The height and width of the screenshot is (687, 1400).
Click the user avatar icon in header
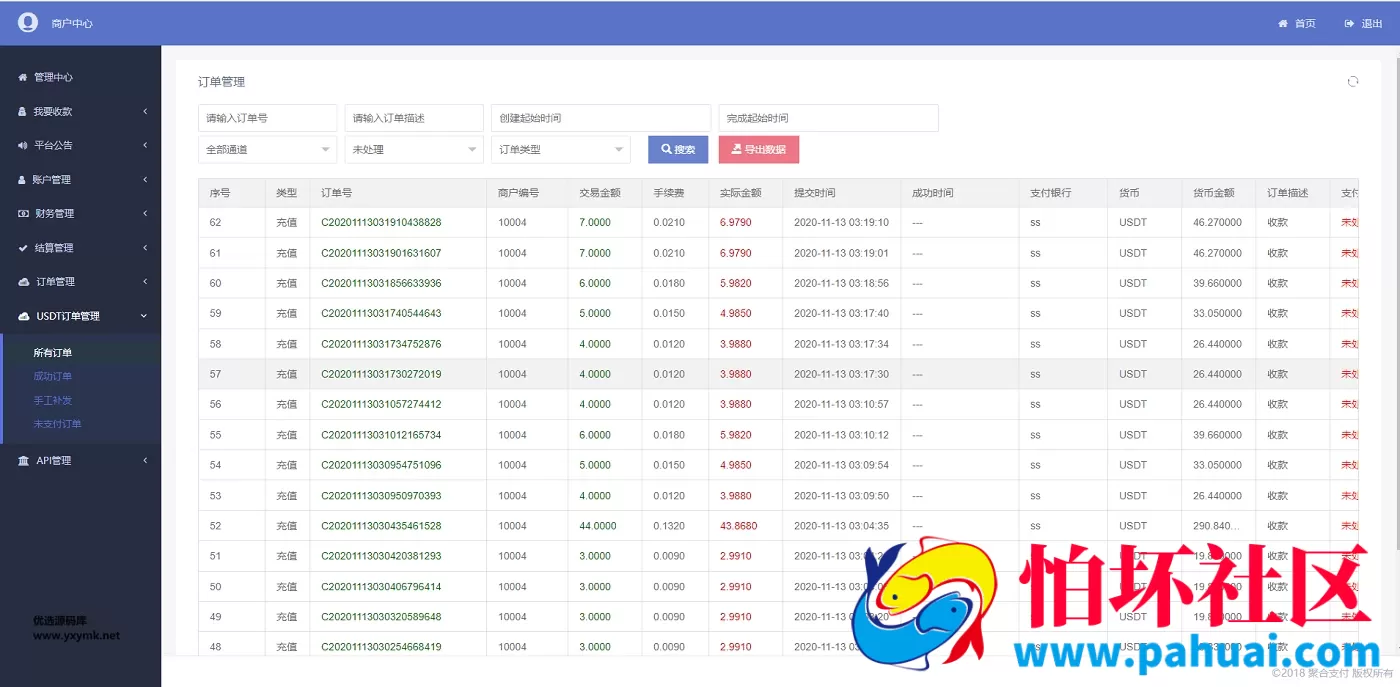[27, 22]
